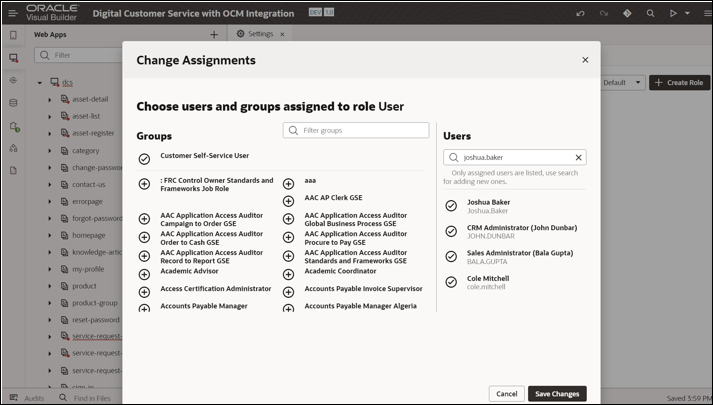Screen dimensions: 713x405
Task: Open the Git diamond icon in header
Action: tap(627, 13)
